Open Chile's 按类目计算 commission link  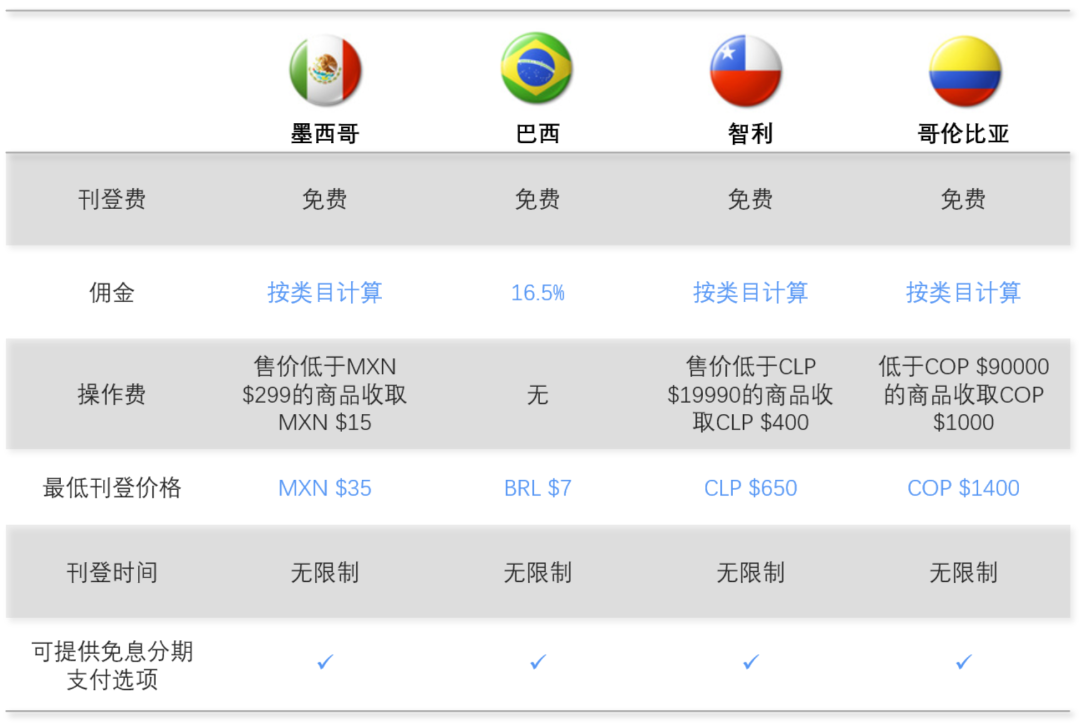[x=751, y=293]
